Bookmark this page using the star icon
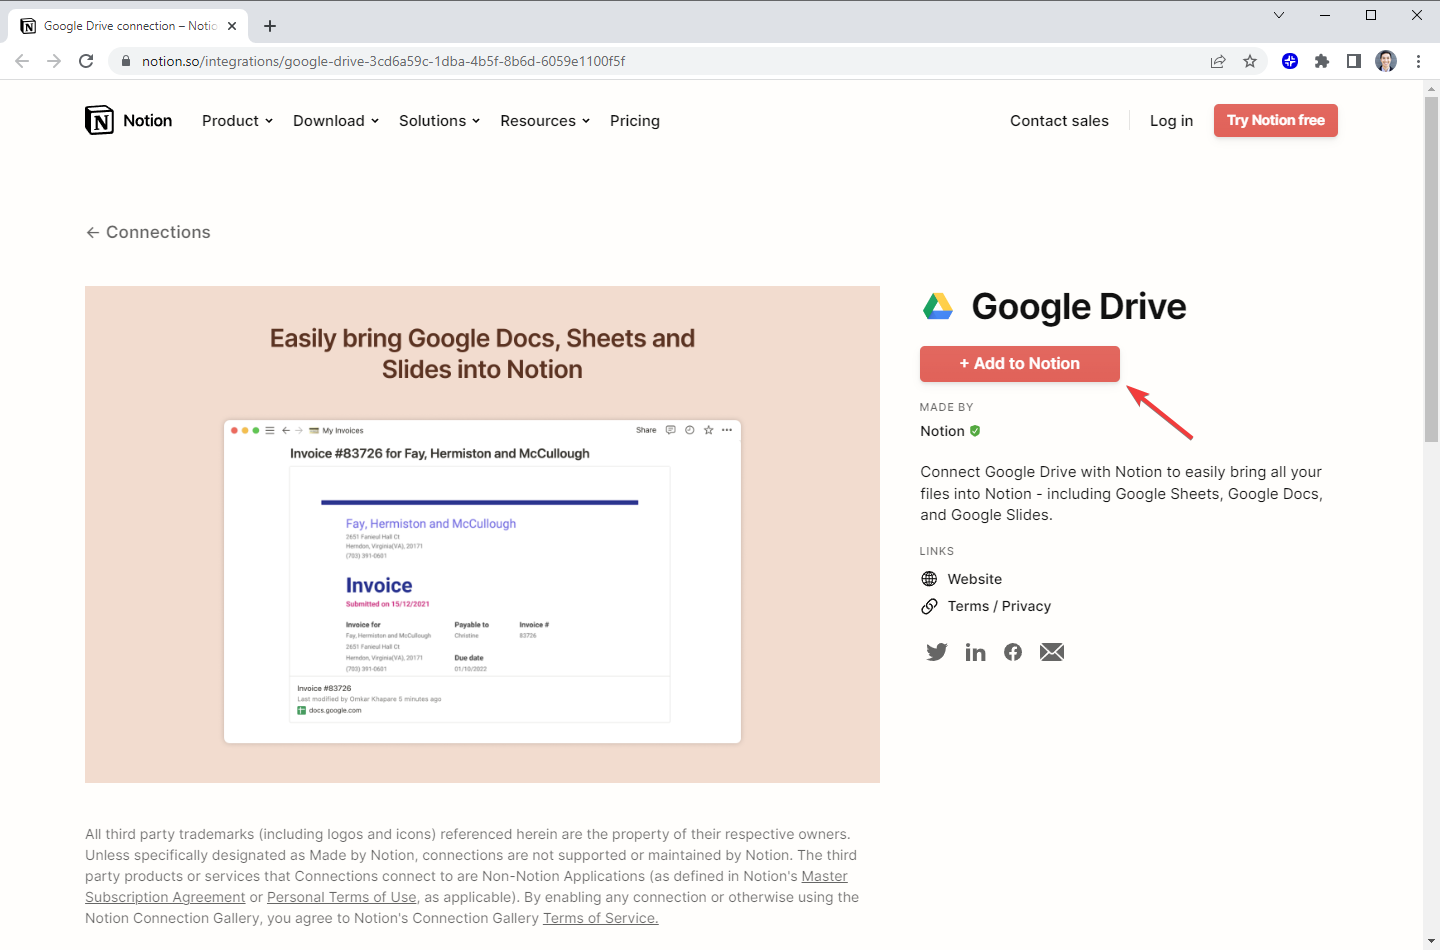The width and height of the screenshot is (1440, 950). pos(1250,61)
